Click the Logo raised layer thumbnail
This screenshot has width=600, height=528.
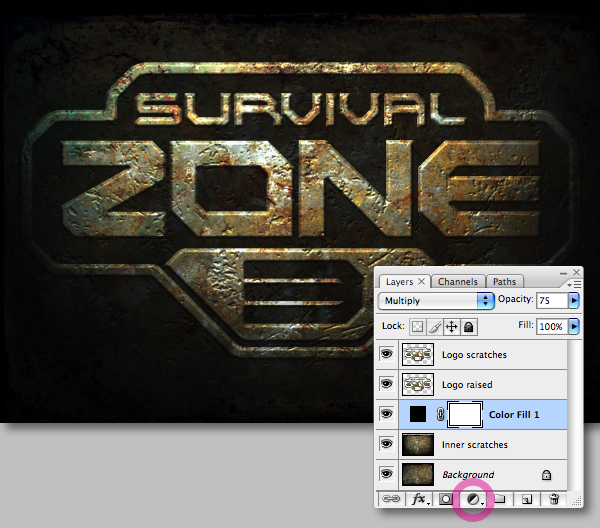pos(418,384)
